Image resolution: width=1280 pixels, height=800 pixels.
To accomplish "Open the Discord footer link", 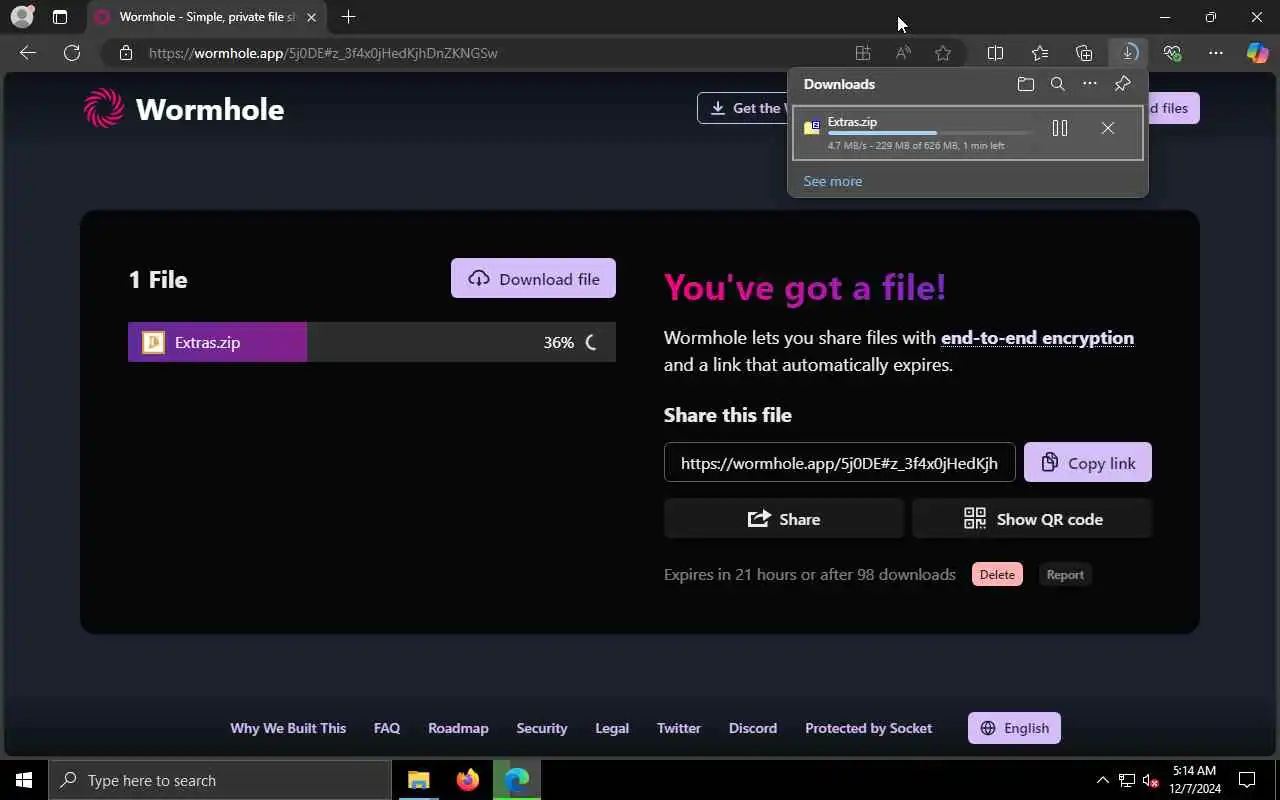I will tap(753, 728).
